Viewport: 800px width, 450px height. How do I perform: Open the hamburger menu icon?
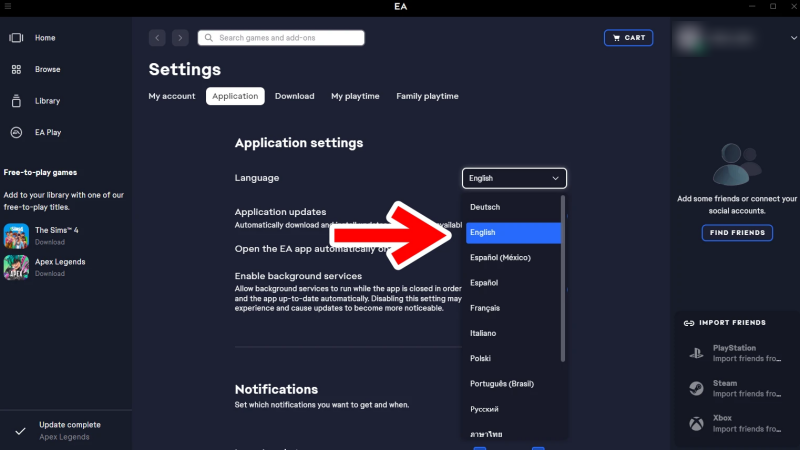[x=8, y=7]
